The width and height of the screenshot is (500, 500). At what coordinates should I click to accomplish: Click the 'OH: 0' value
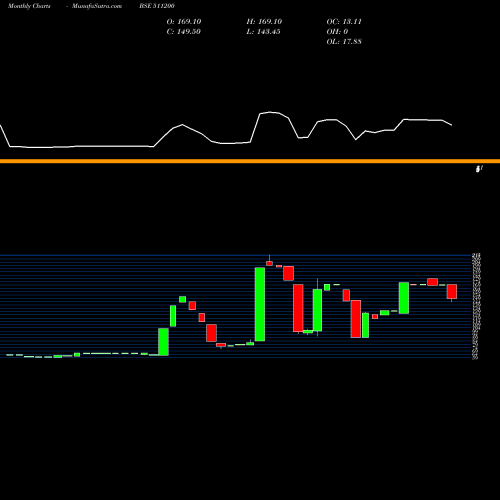click(337, 32)
